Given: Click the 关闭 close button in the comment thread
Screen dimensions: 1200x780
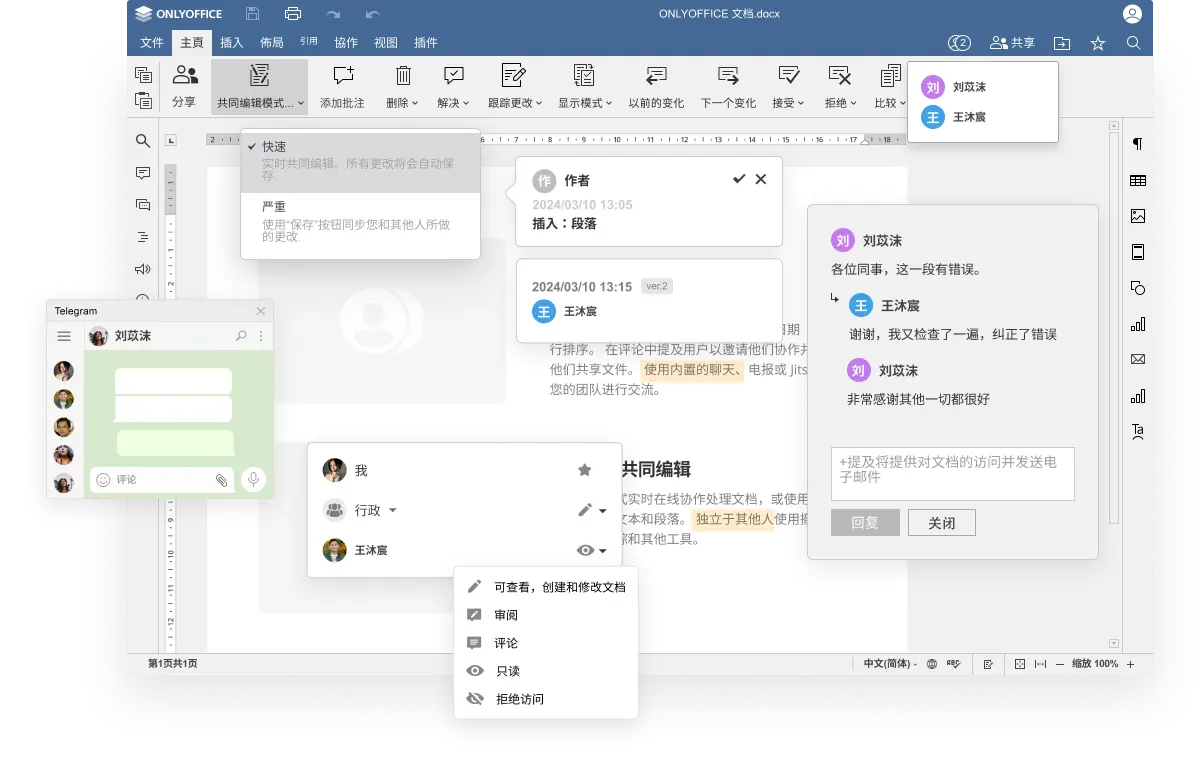Looking at the screenshot, I should [x=940, y=522].
